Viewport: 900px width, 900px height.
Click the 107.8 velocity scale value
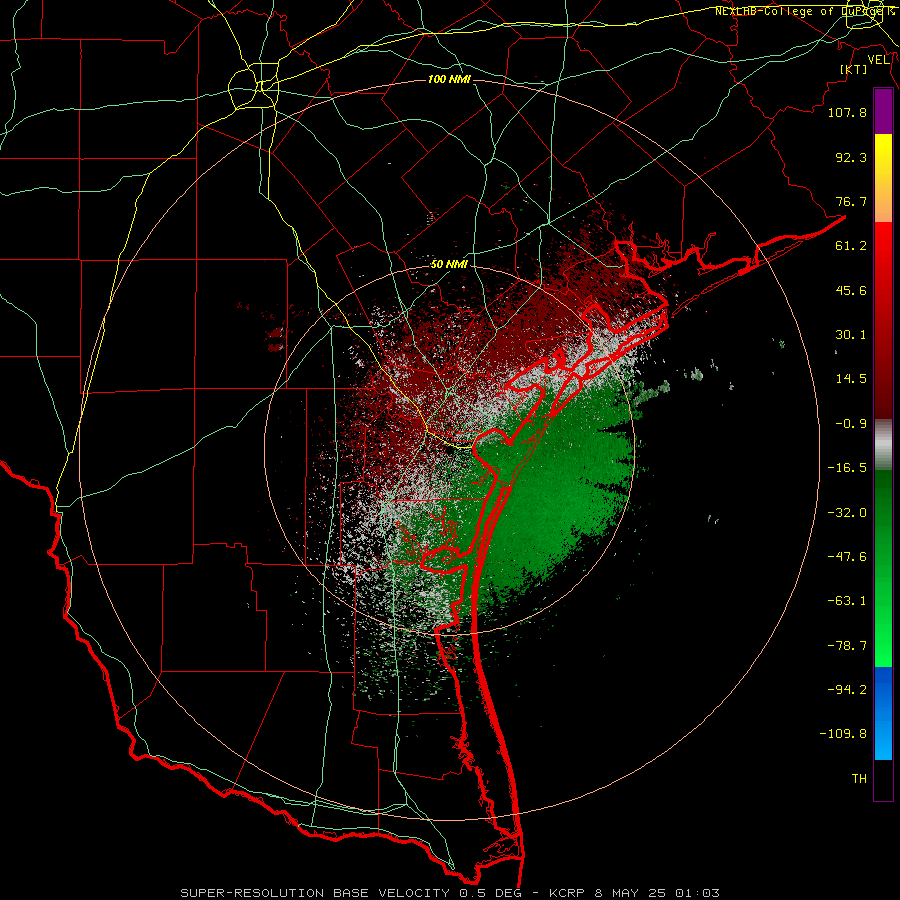847,112
